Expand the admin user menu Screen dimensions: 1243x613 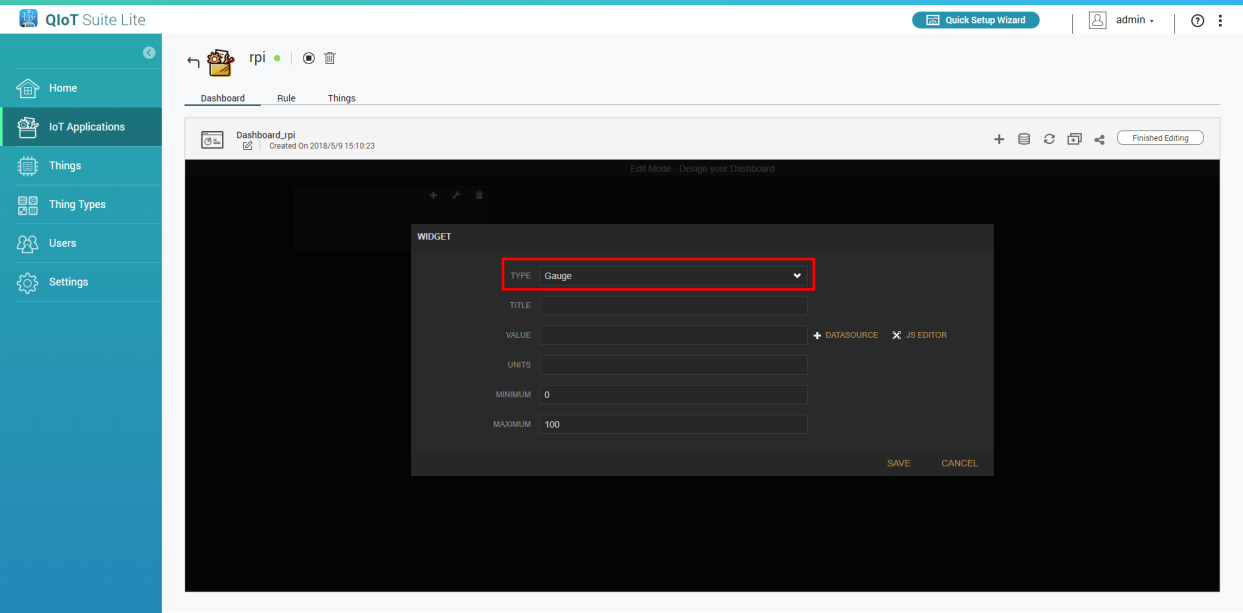point(1123,20)
